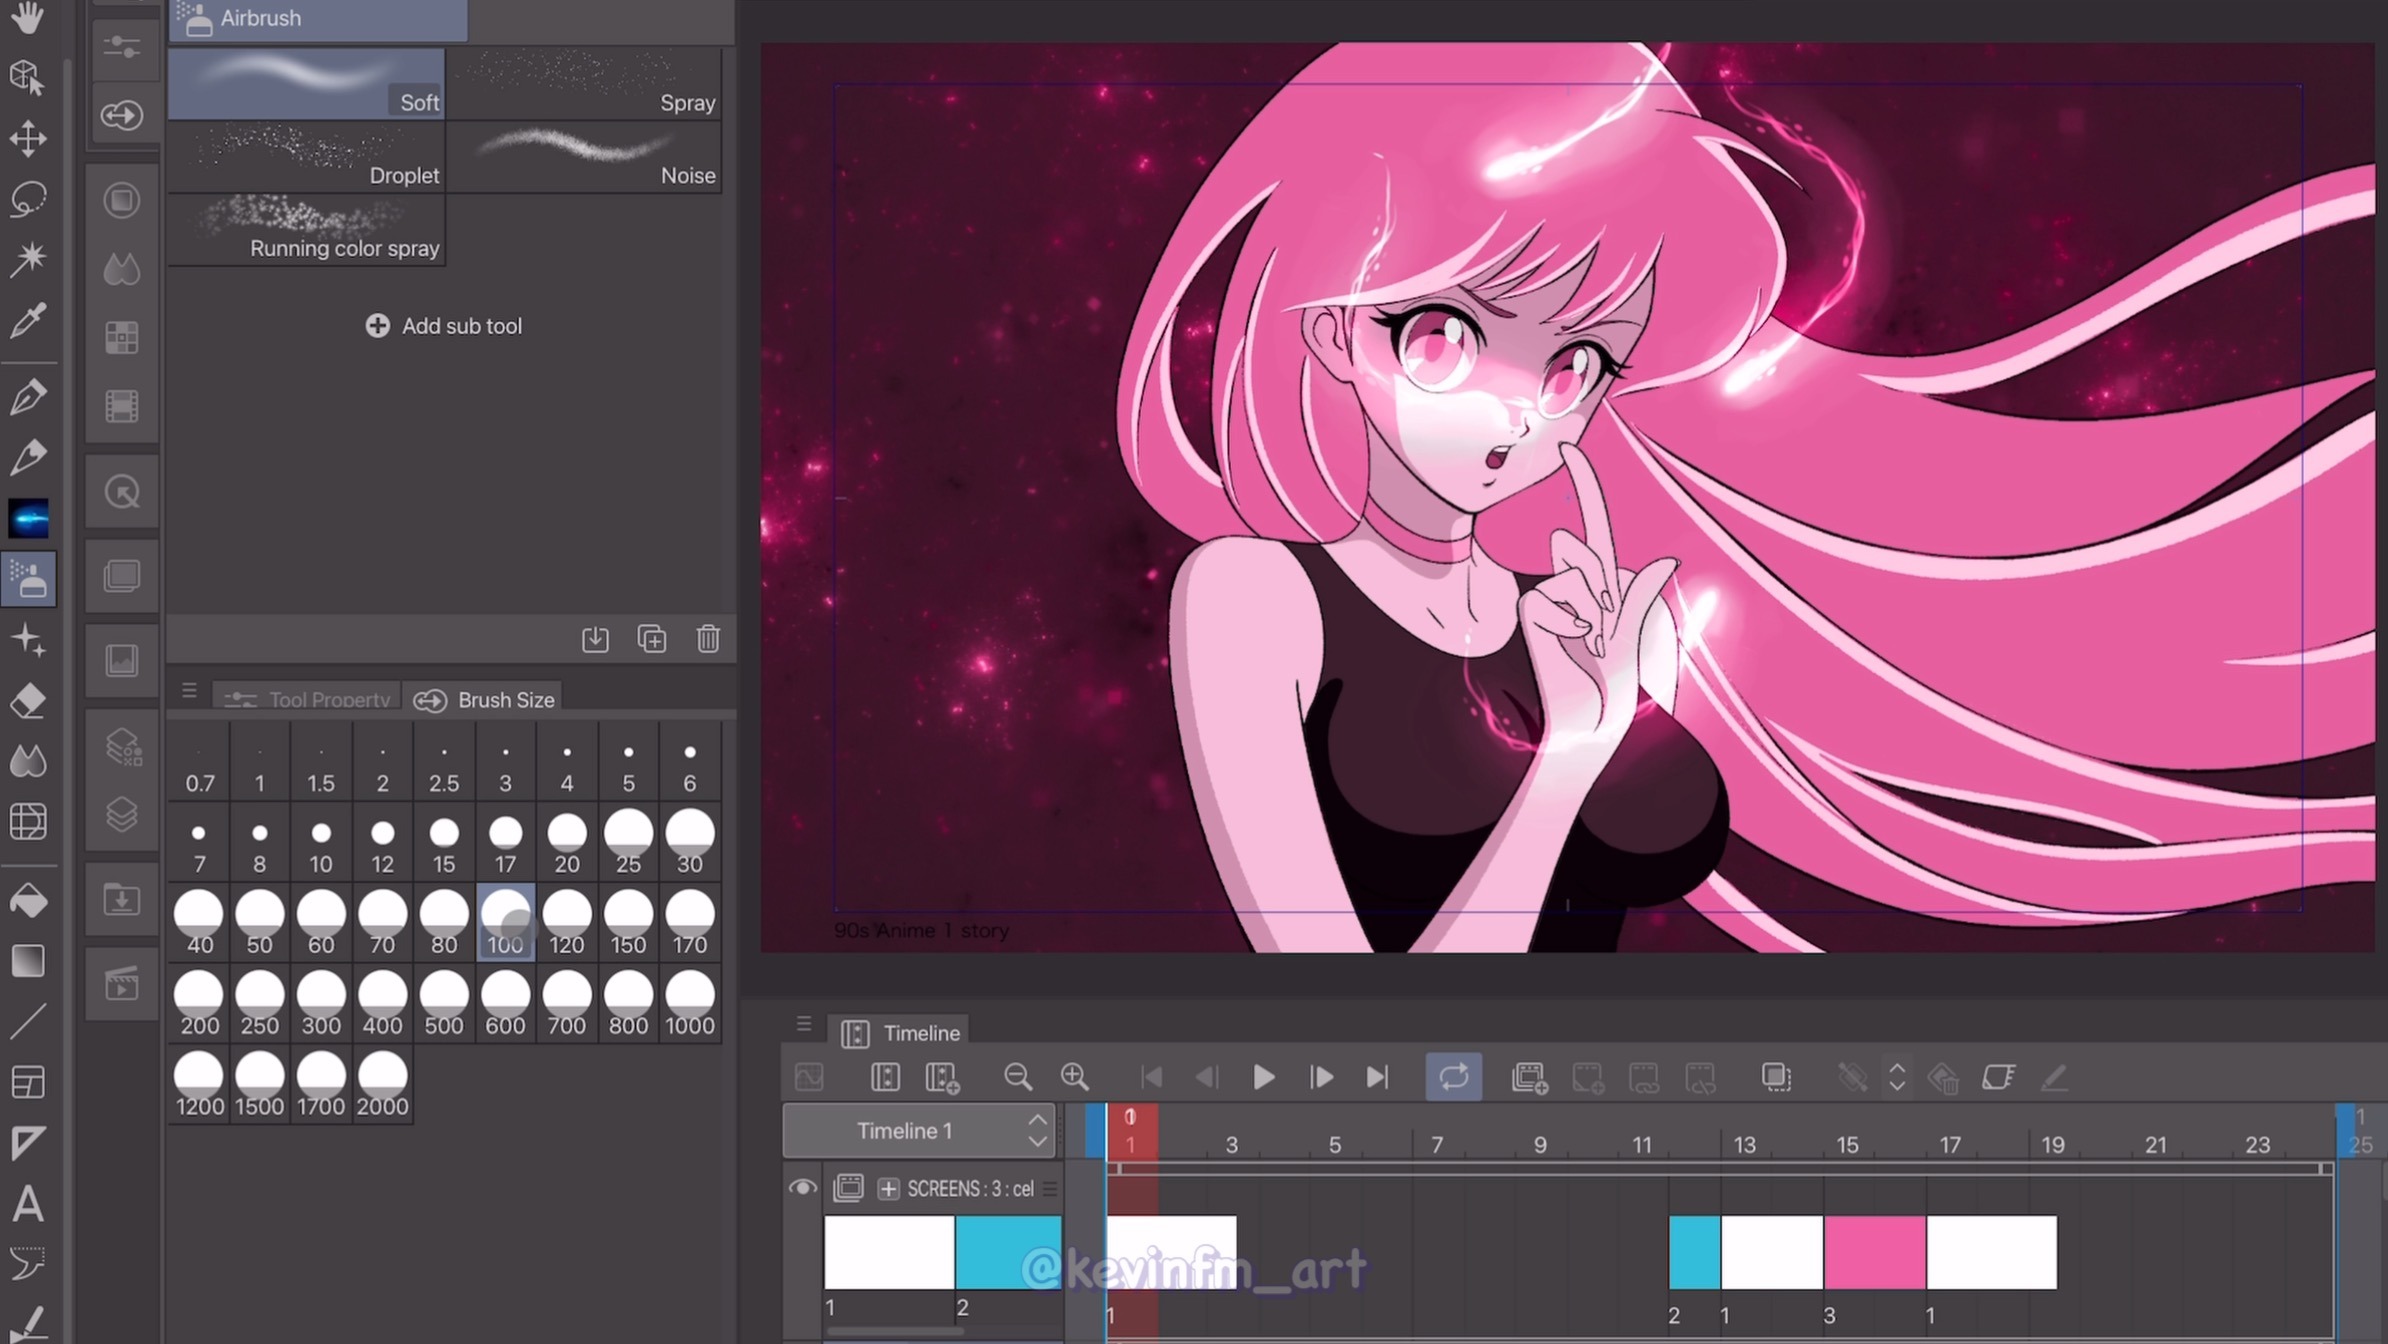Click the duplicate sub tool icon
2388x1344 pixels.
click(651, 639)
